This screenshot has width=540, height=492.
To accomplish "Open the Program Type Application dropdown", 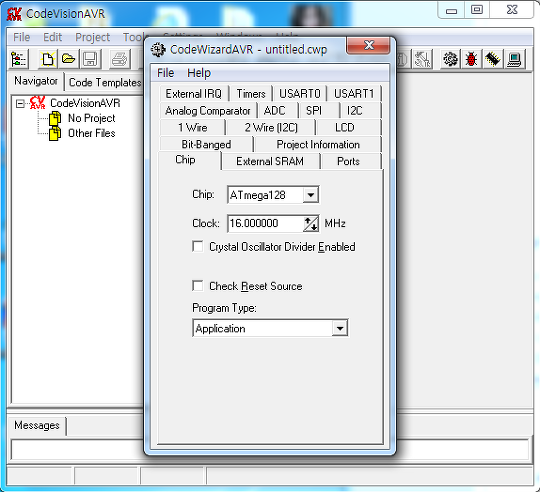I will (x=340, y=328).
